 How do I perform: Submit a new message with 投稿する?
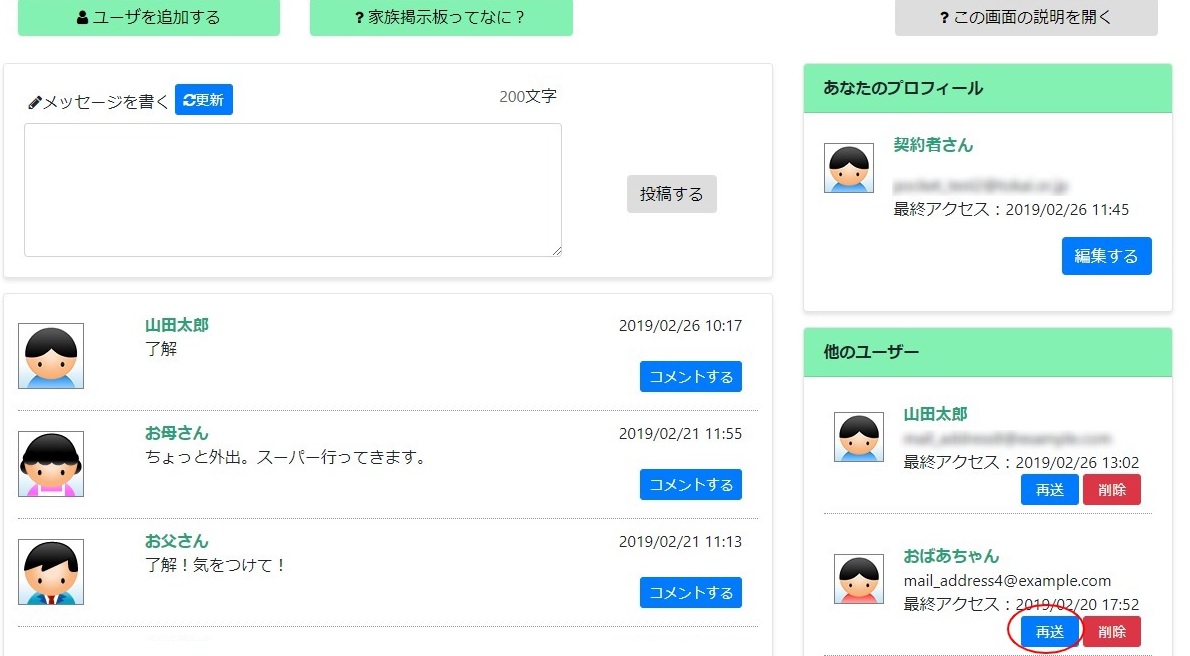coord(671,194)
